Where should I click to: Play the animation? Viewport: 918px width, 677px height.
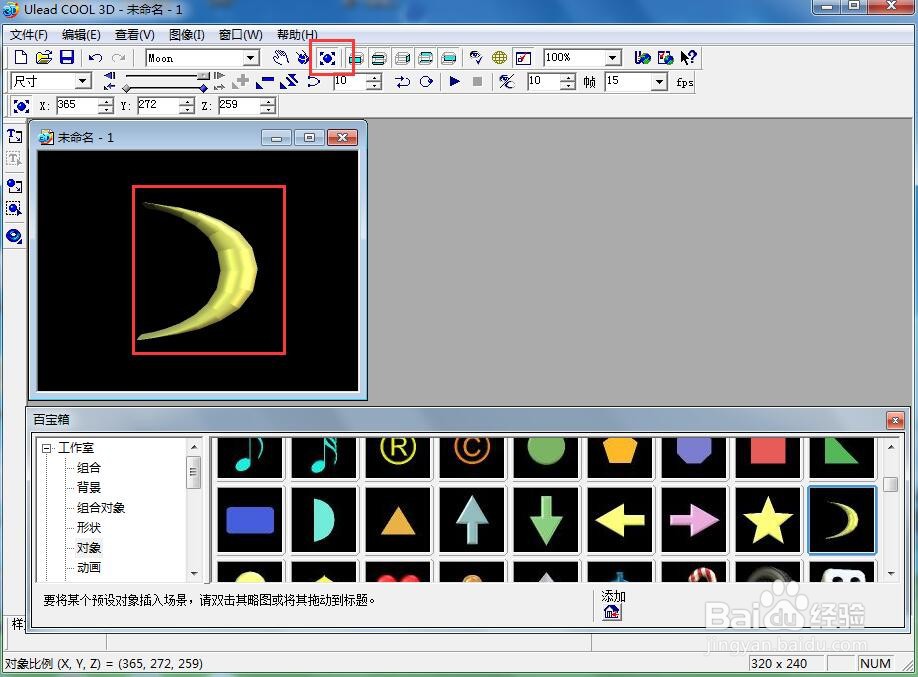point(454,81)
